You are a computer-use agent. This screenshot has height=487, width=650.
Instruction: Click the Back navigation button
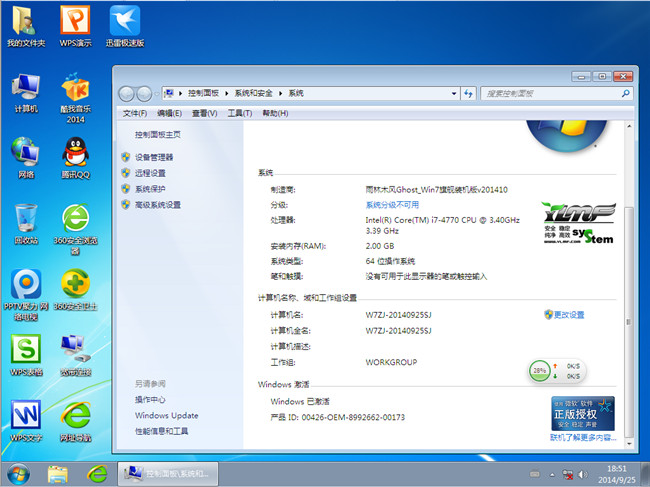click(x=126, y=94)
